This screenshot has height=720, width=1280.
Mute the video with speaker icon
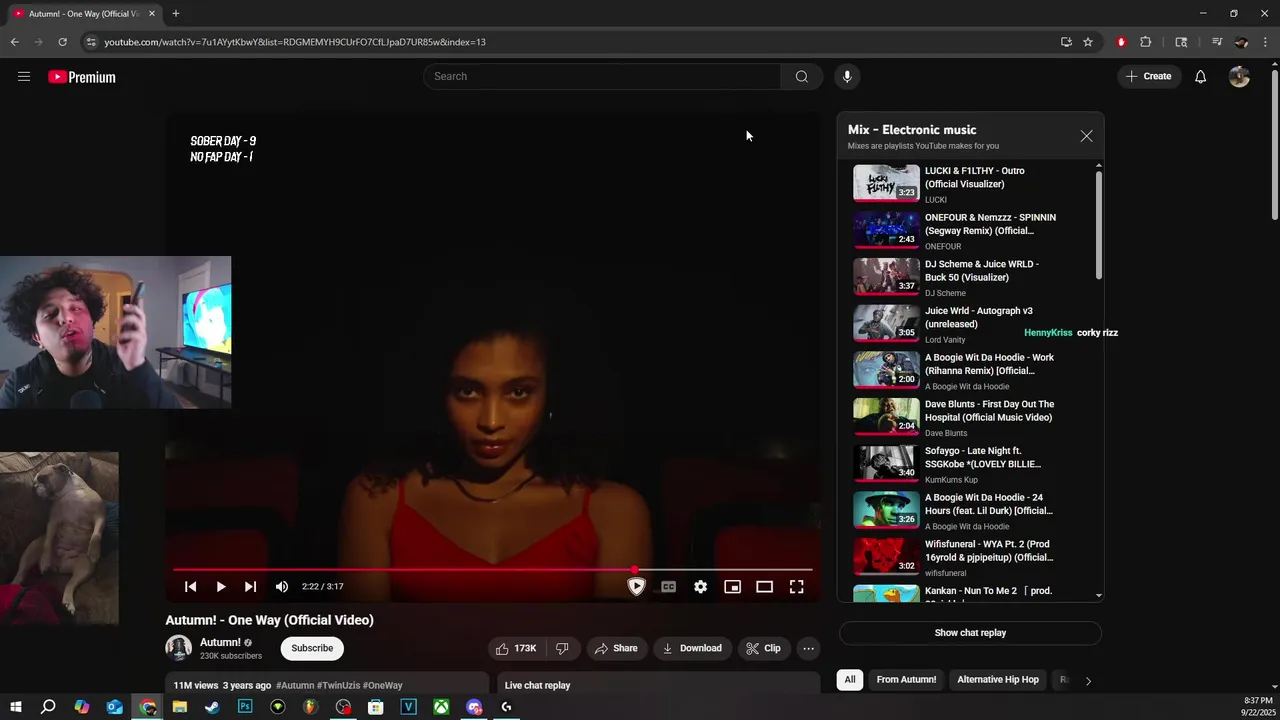click(282, 587)
